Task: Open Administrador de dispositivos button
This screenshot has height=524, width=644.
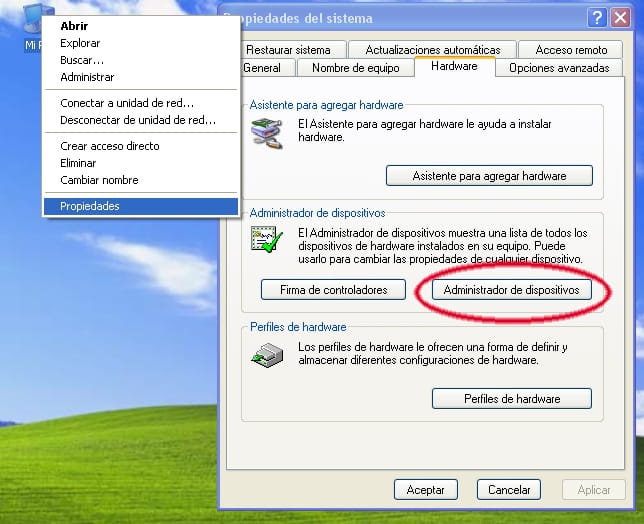Action: [x=511, y=290]
